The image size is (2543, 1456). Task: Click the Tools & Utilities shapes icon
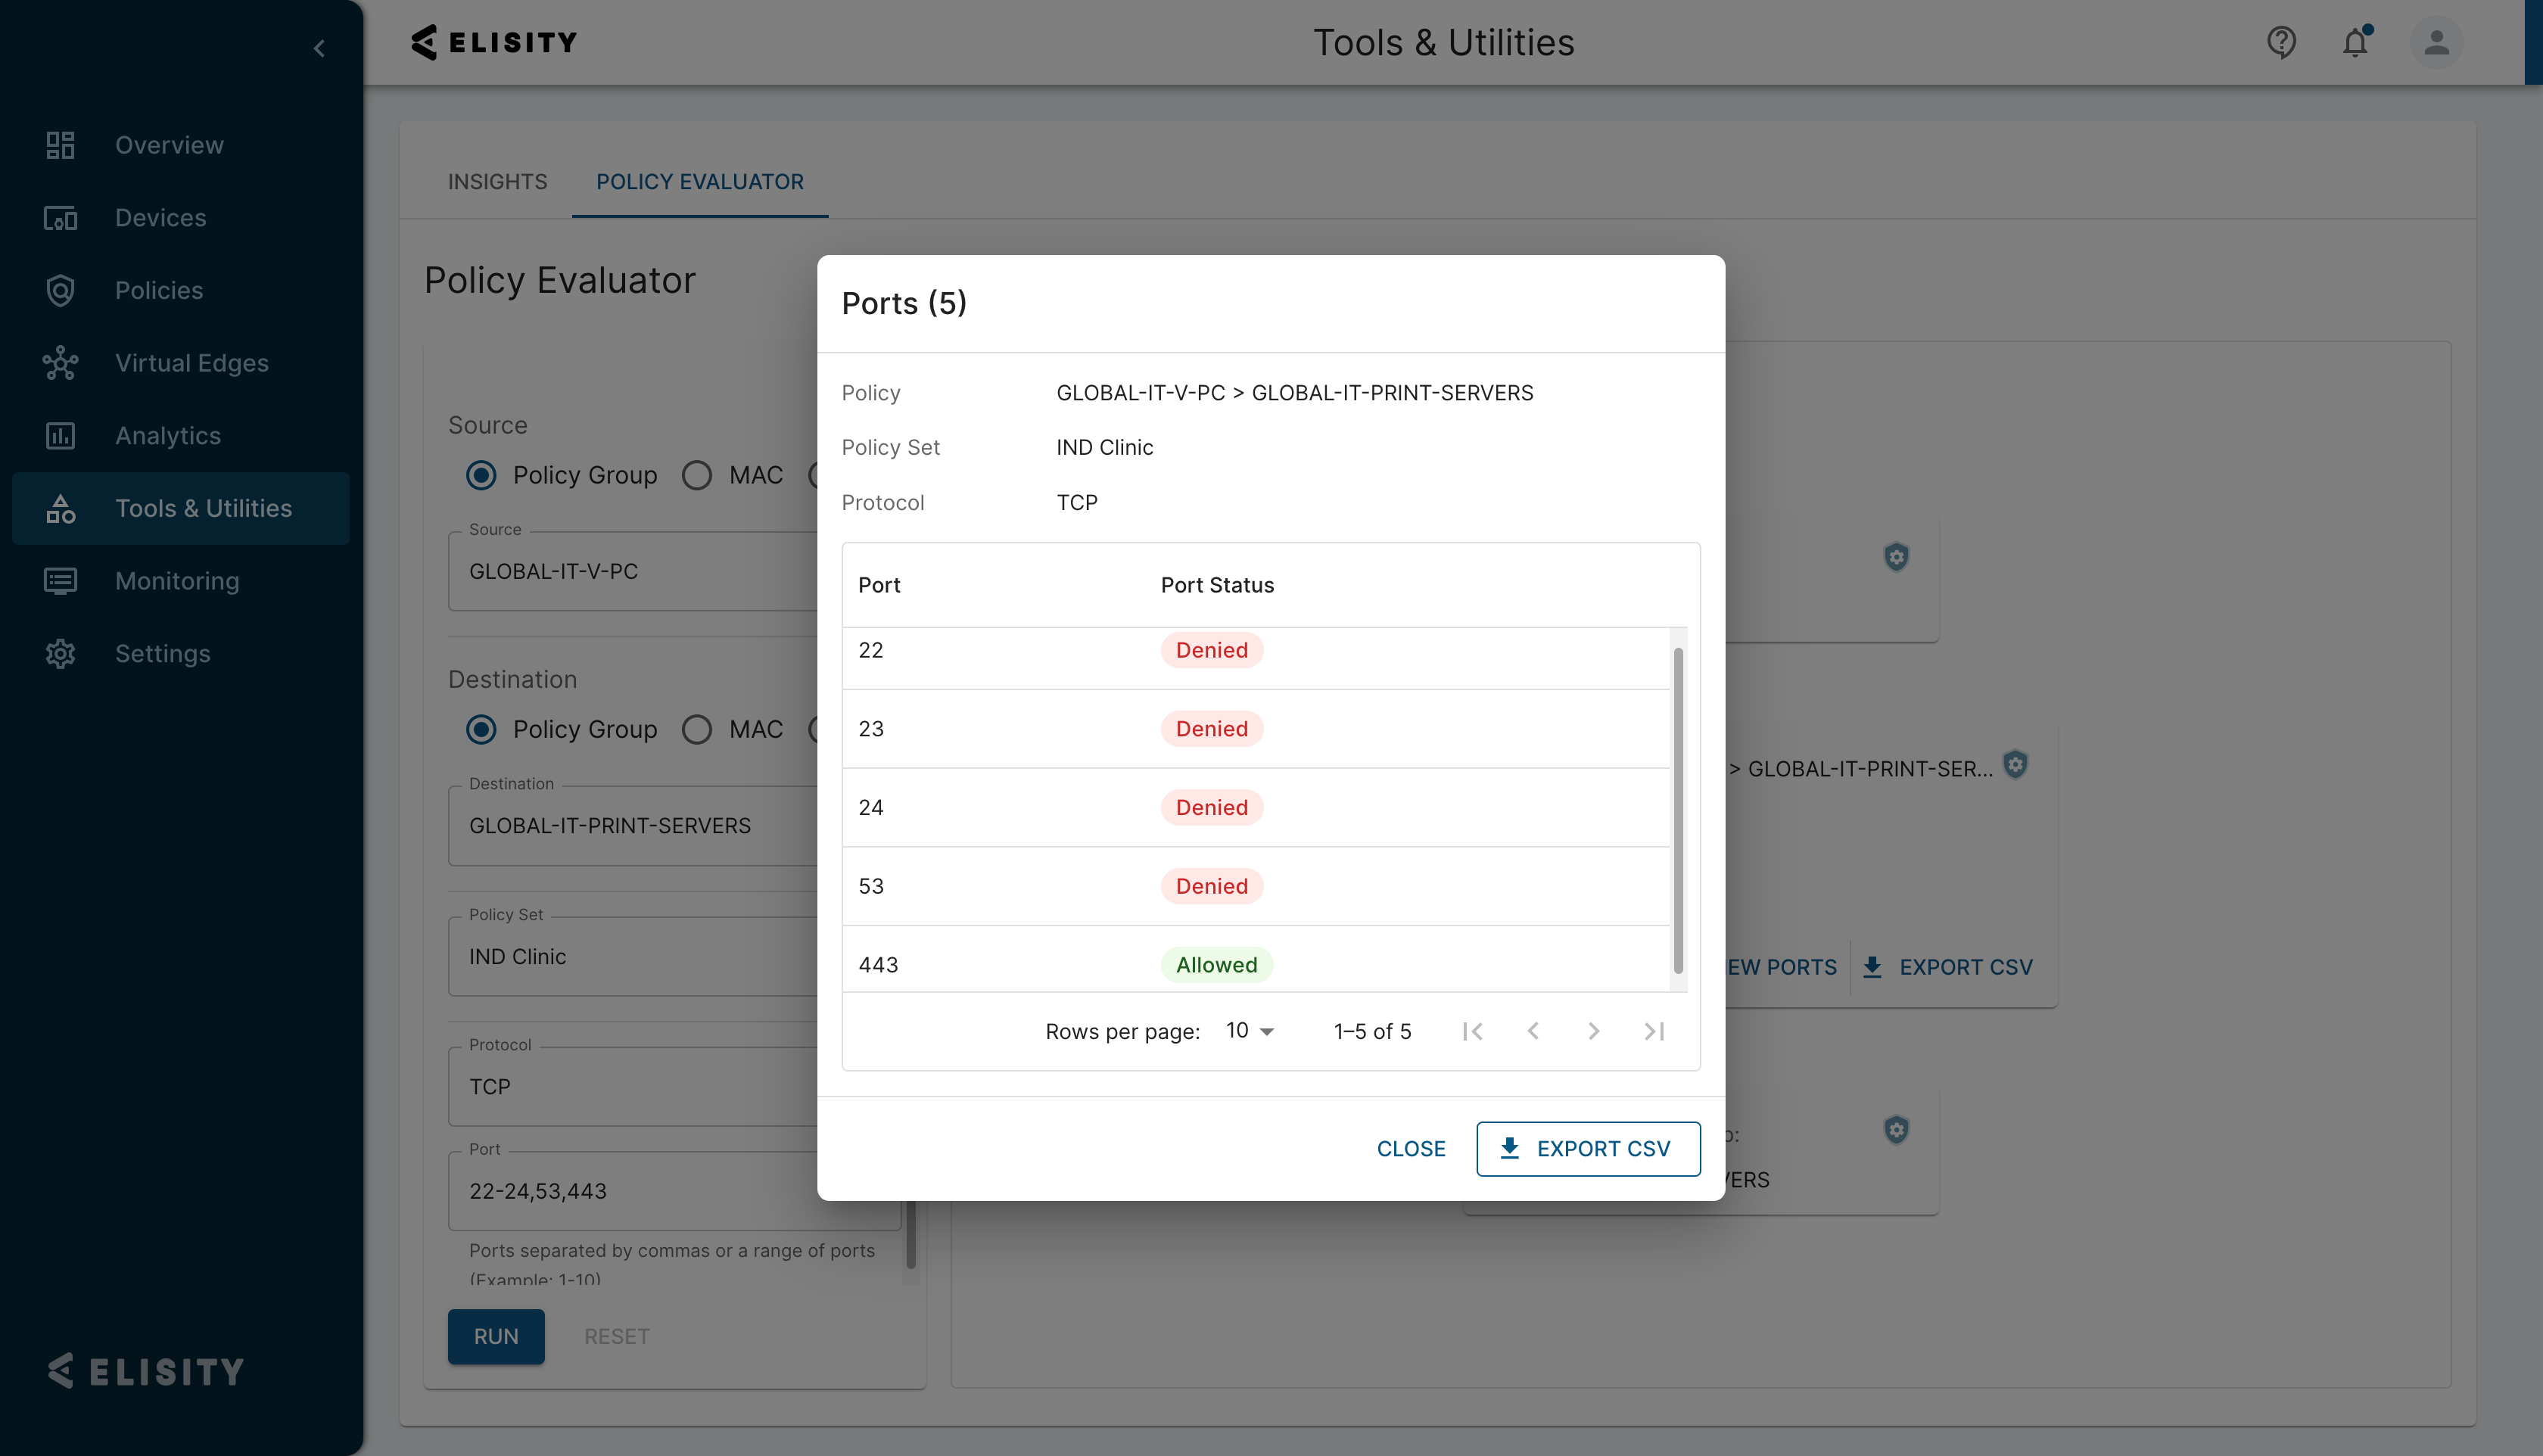tap(60, 508)
